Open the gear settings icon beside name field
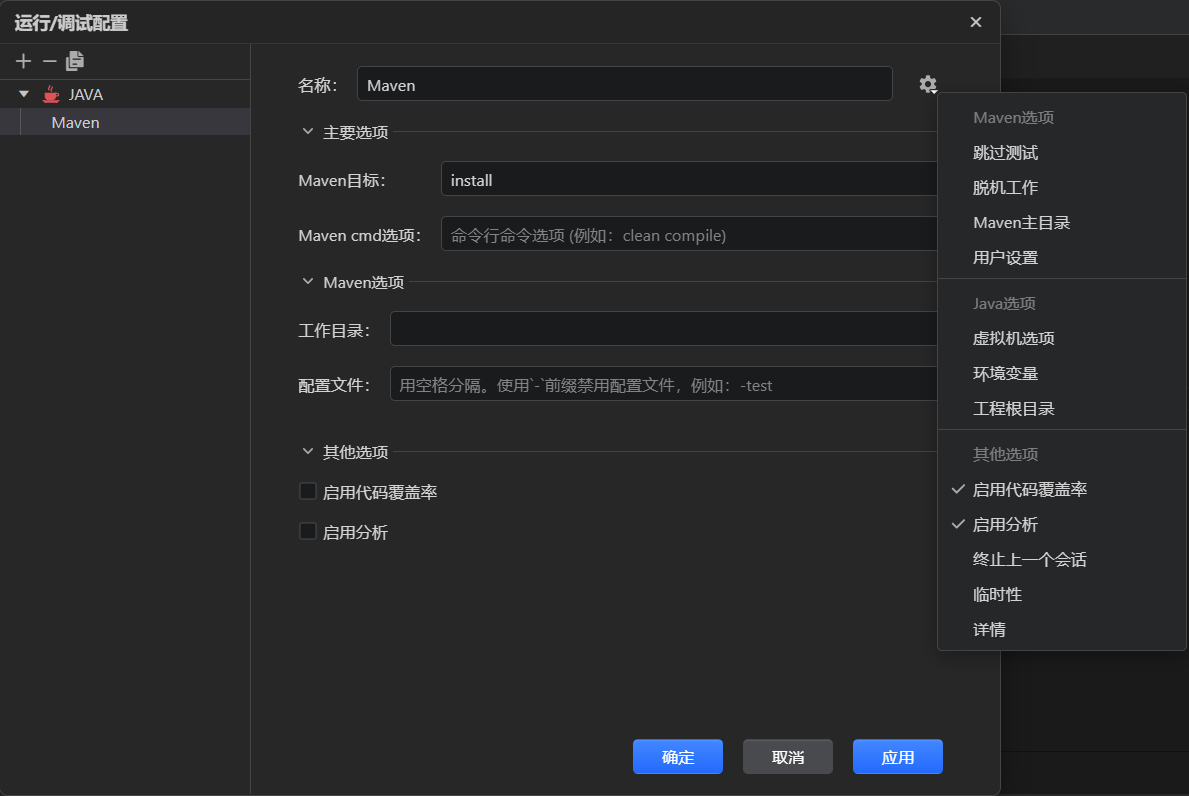The height and width of the screenshot is (796, 1189). [x=927, y=84]
